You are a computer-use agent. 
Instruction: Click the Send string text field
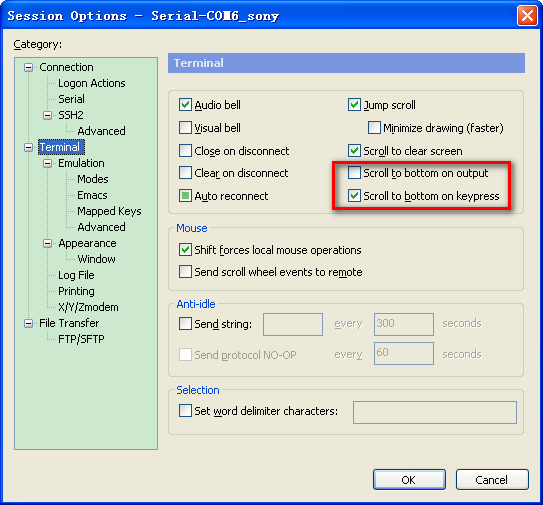[x=293, y=325]
